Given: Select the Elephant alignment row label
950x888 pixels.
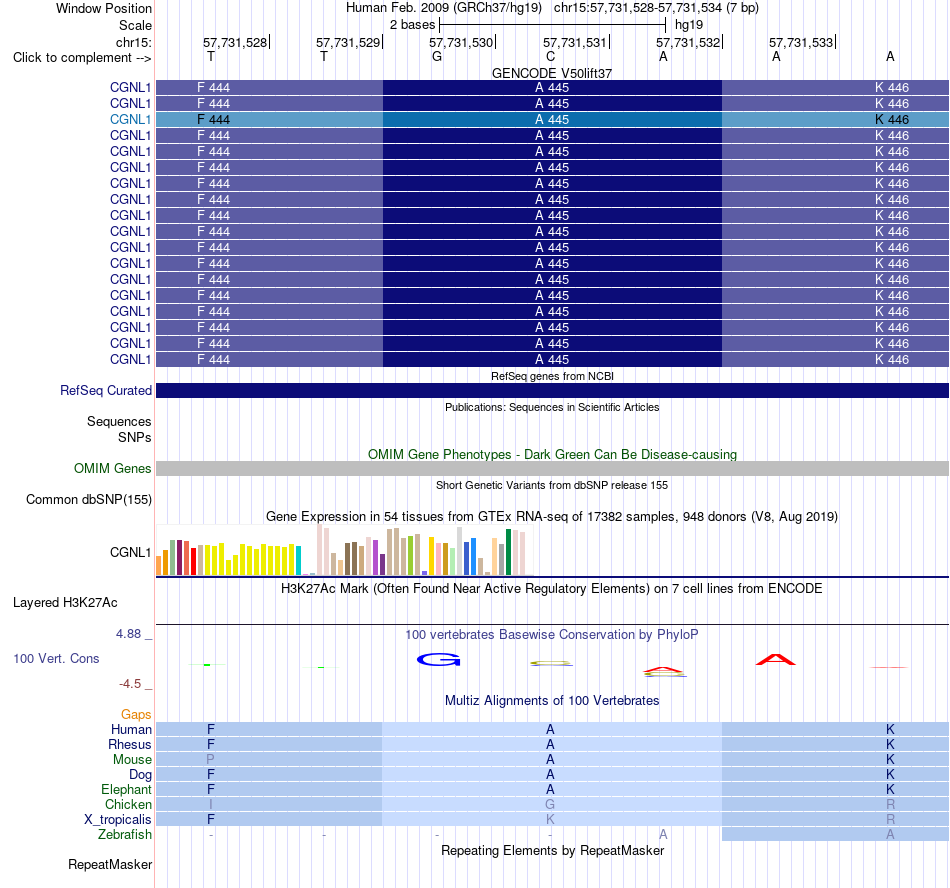Looking at the screenshot, I should [126, 789].
